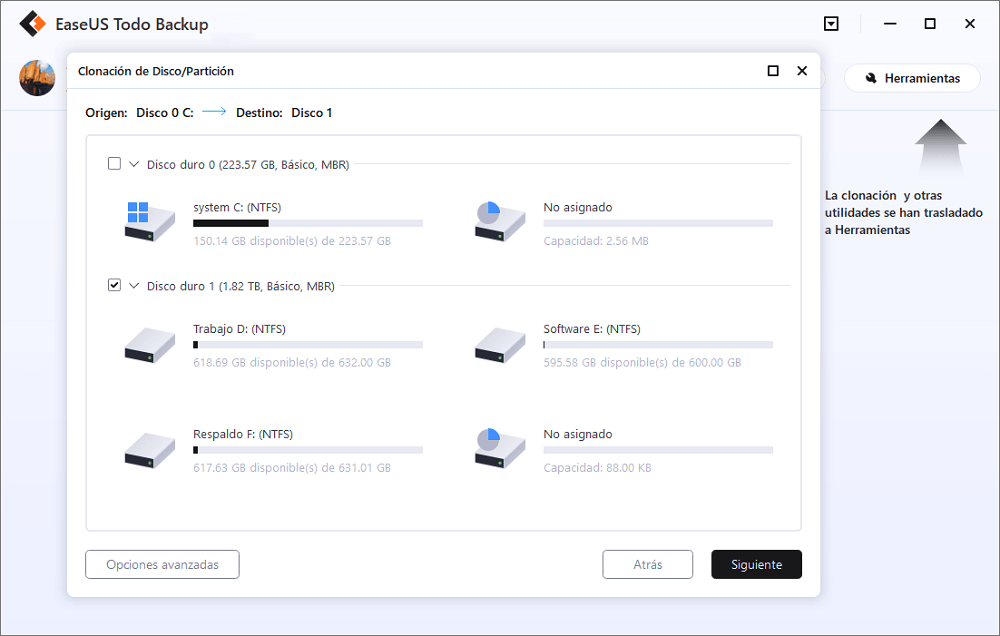Viewport: 1000px width, 636px height.
Task: Select the Software E: drive icon
Action: (x=499, y=343)
